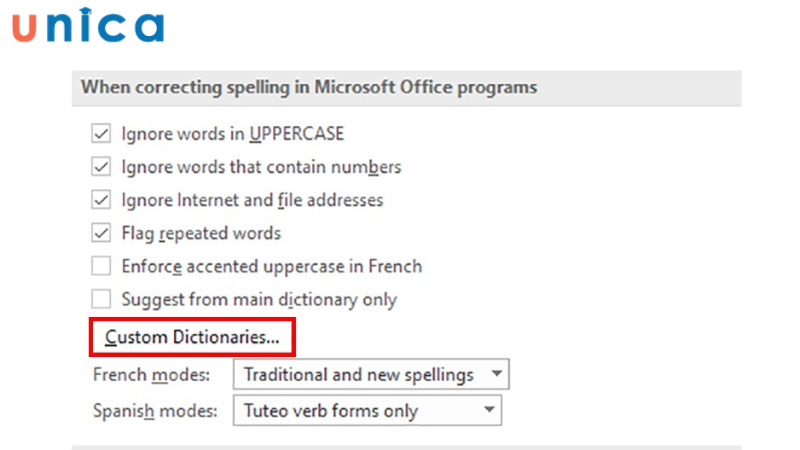Check the Suggest from main dictionary only box
This screenshot has width=800, height=450.
click(101, 299)
